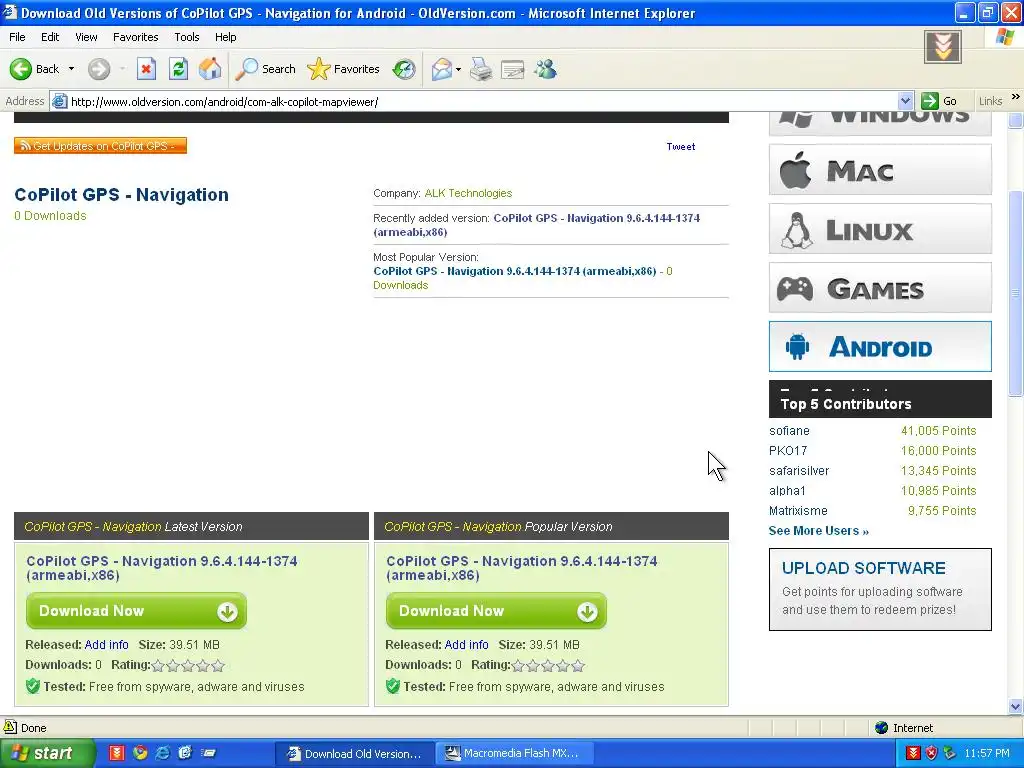Click scrollbar down arrow
1024x768 pixels.
[1015, 706]
